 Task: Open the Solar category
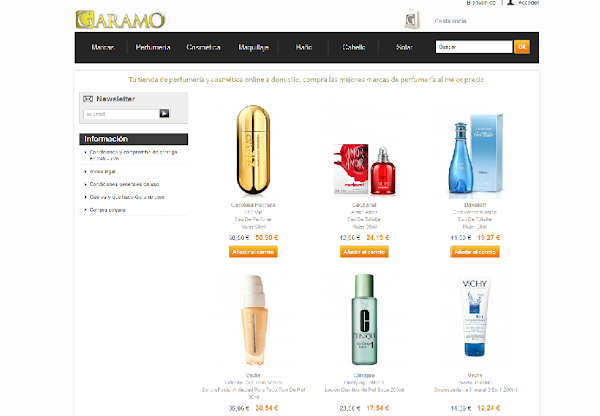tap(404, 47)
